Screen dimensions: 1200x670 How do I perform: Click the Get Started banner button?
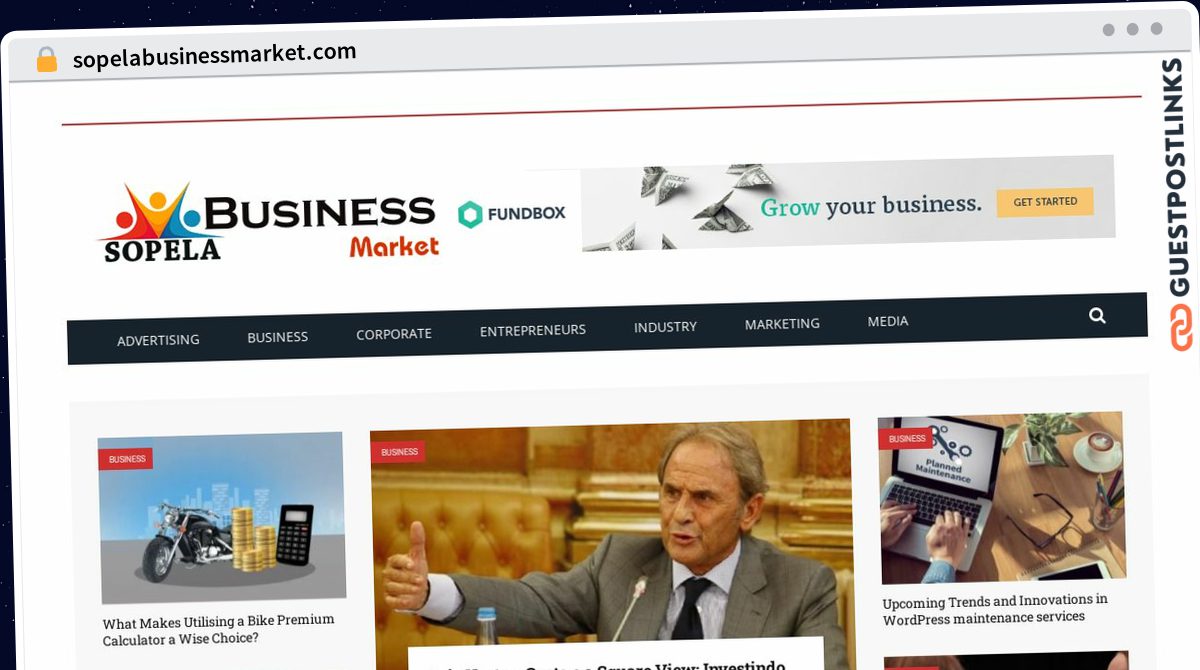point(1045,202)
